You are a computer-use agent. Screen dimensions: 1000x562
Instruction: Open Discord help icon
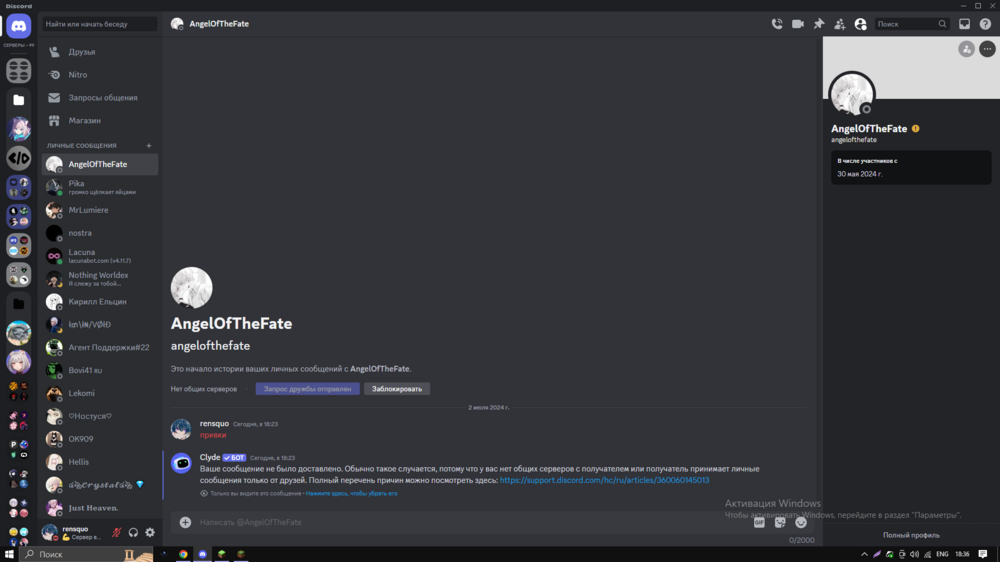tap(985, 24)
